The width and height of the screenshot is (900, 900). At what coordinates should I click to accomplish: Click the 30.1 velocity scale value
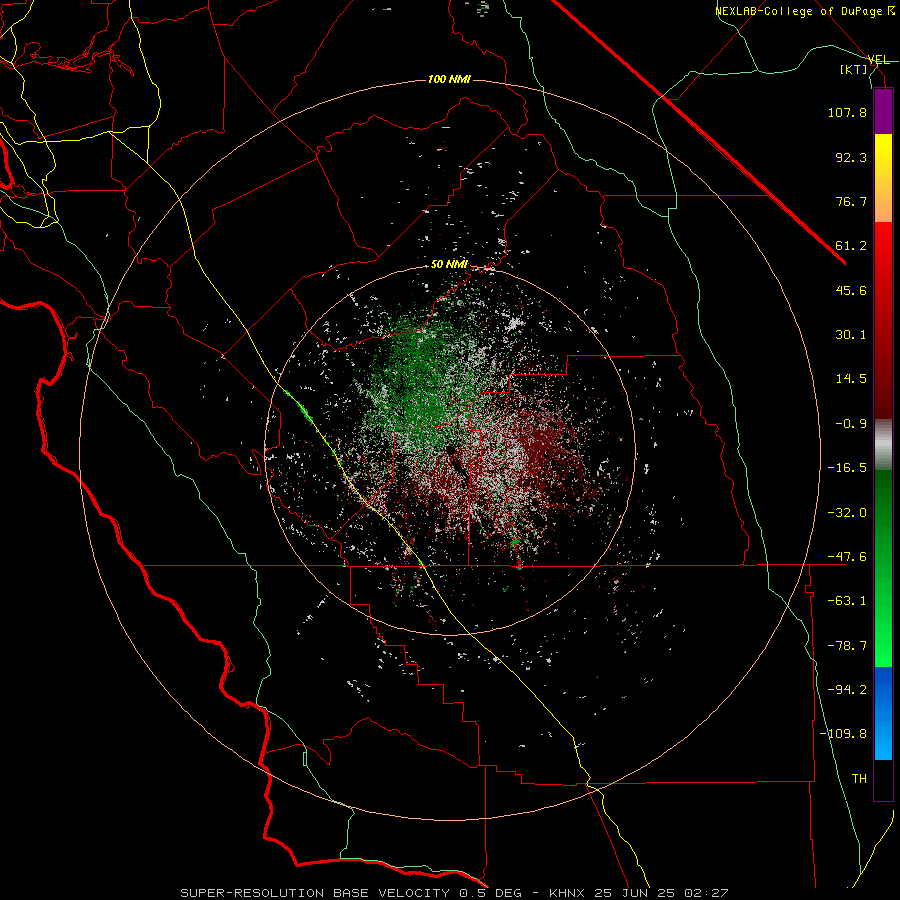tap(851, 335)
